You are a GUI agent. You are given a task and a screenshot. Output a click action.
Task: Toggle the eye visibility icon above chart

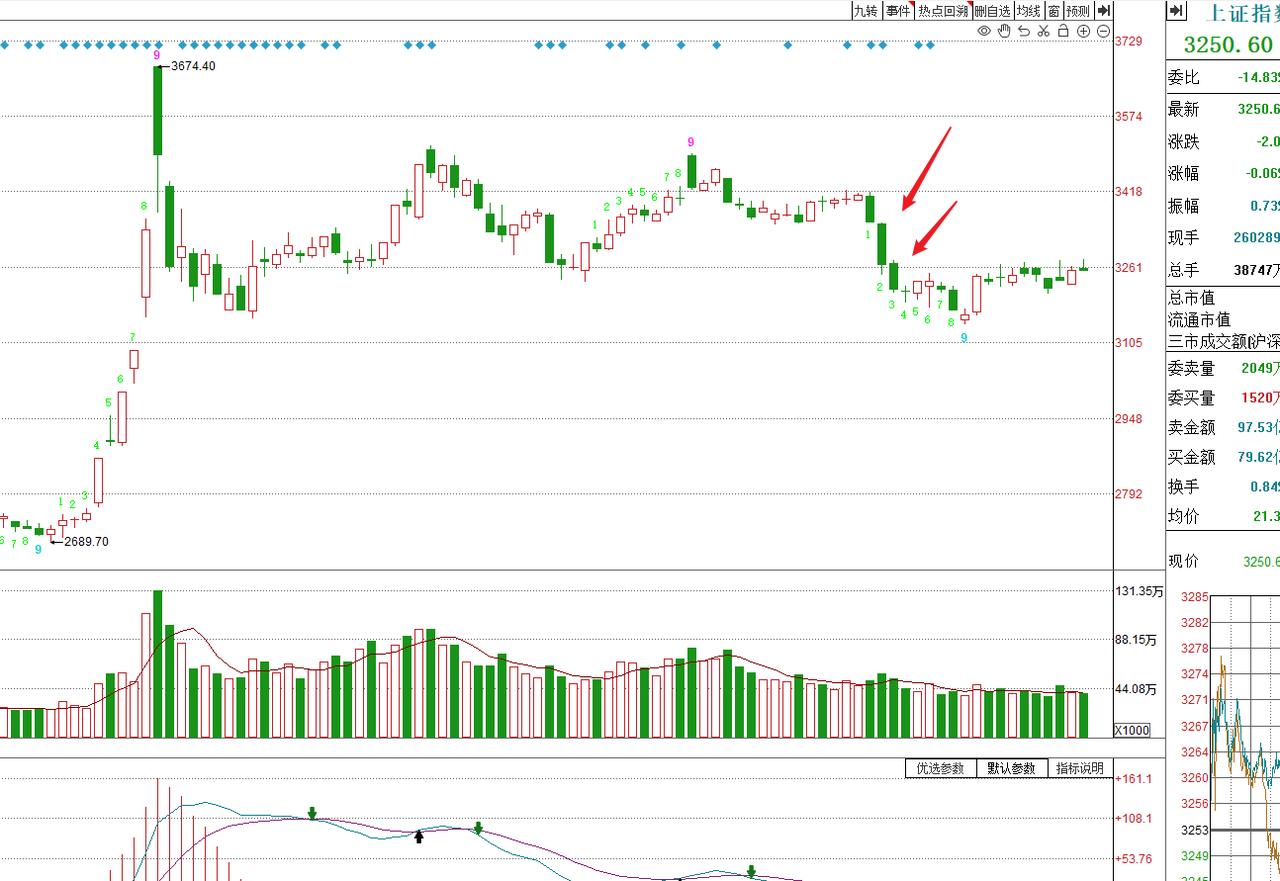tap(984, 31)
